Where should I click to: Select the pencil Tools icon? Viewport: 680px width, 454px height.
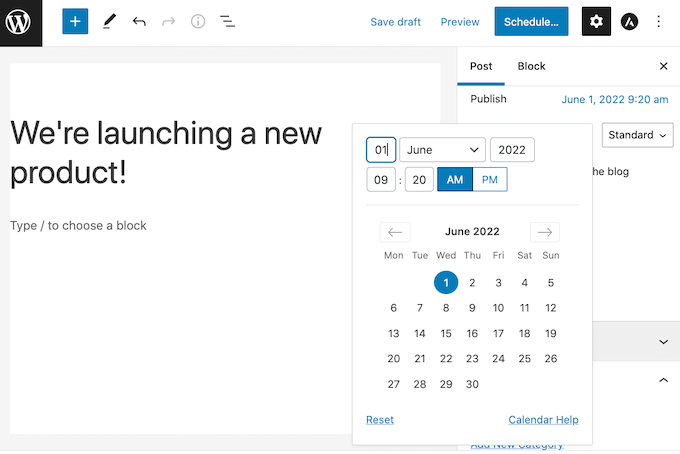tap(108, 21)
